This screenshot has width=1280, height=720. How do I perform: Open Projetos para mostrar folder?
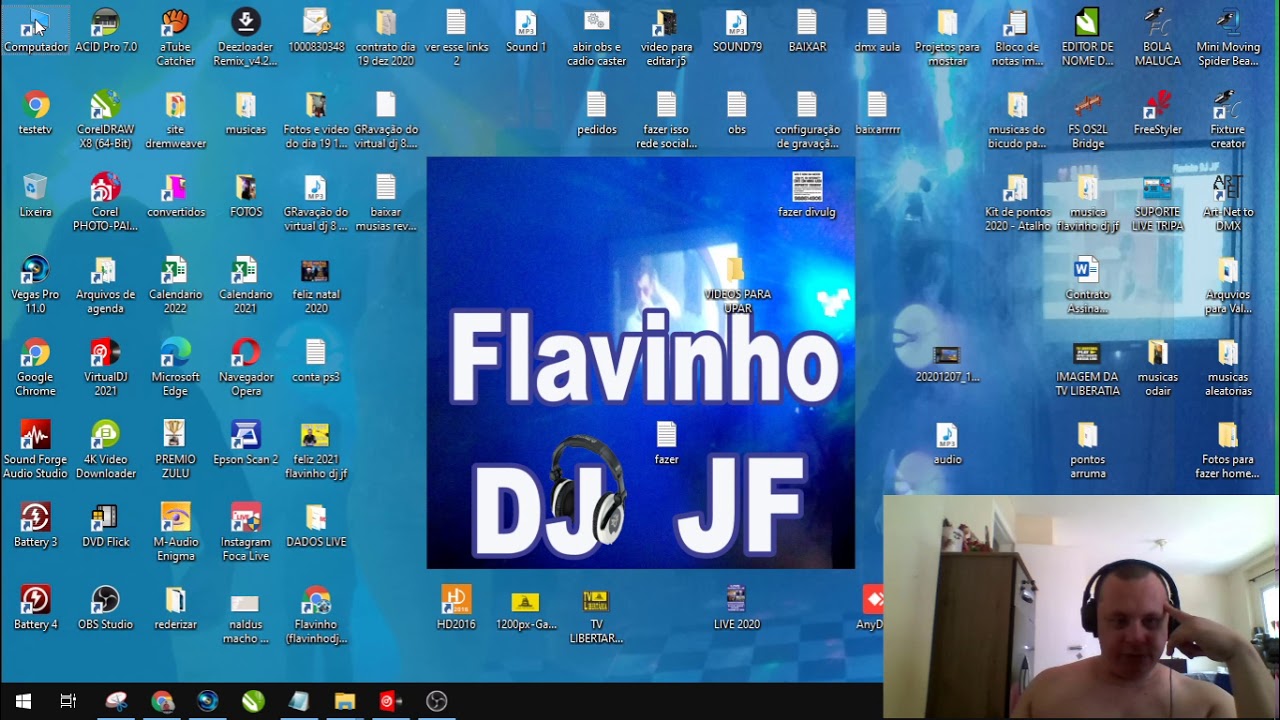point(947,37)
